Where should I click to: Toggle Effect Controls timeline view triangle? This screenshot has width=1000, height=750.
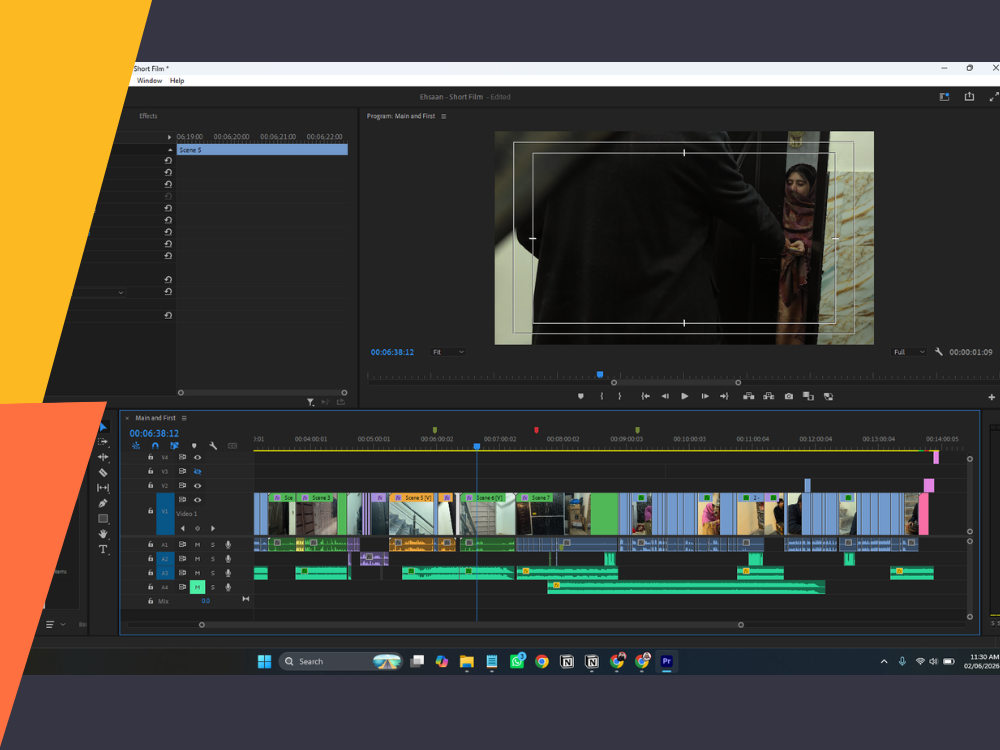pos(169,137)
